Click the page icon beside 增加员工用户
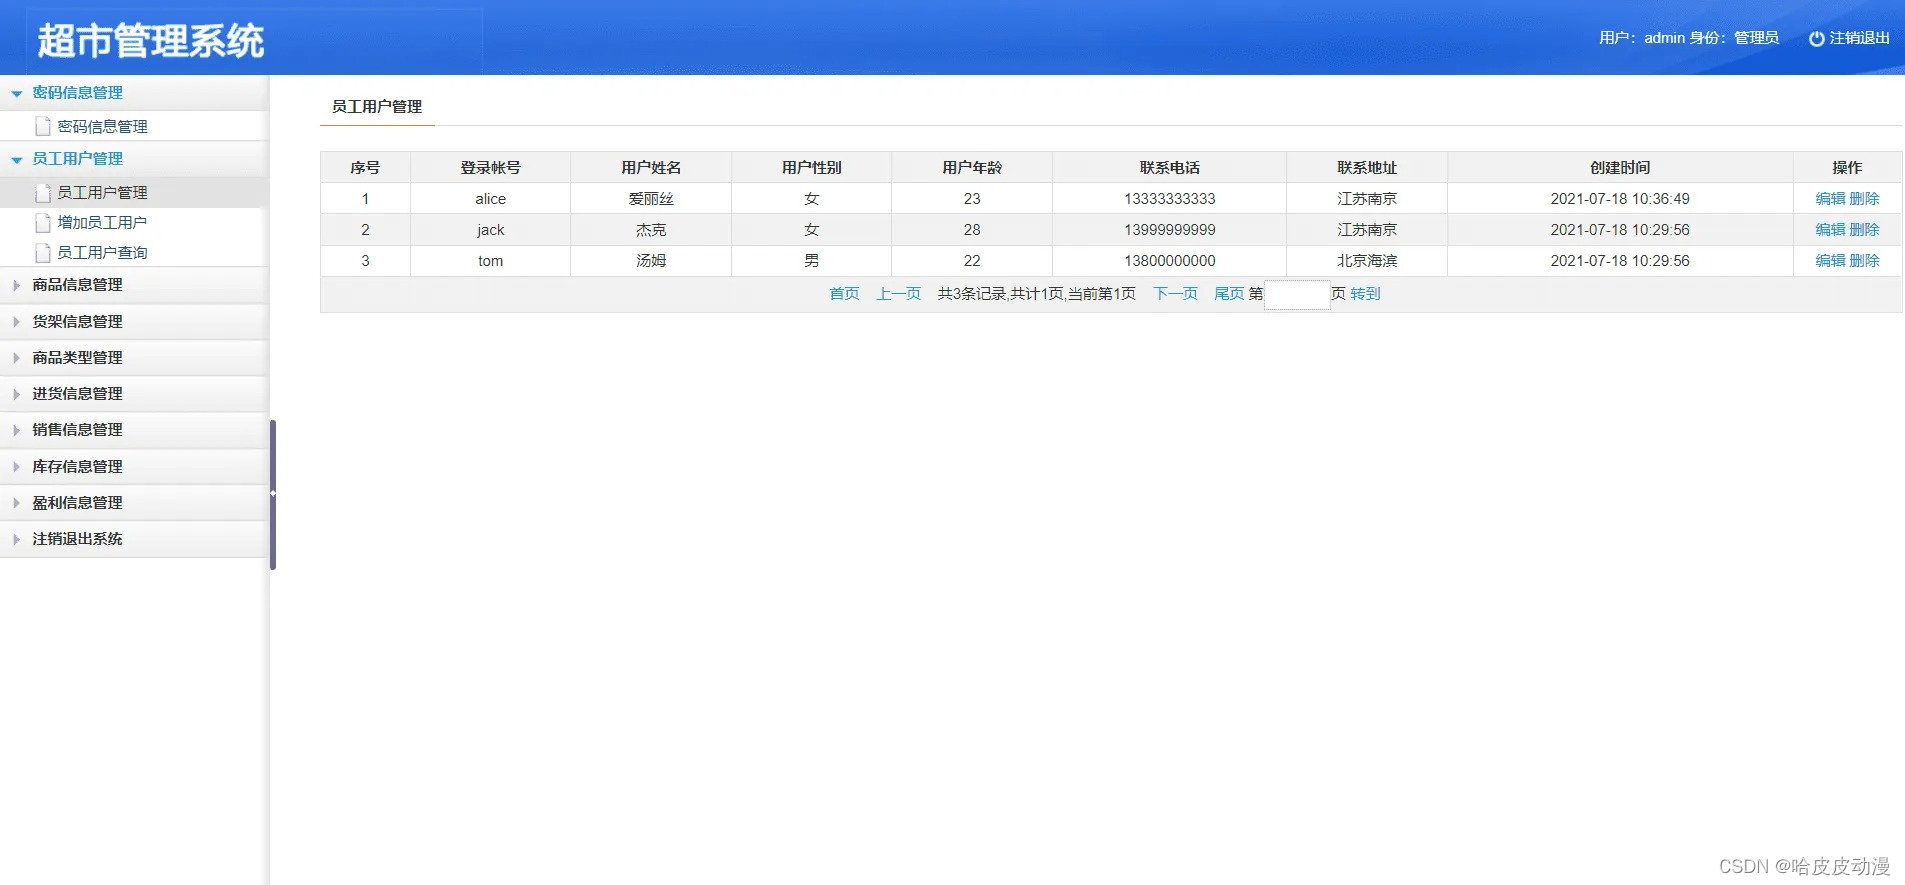The width and height of the screenshot is (1905, 885). coord(43,222)
